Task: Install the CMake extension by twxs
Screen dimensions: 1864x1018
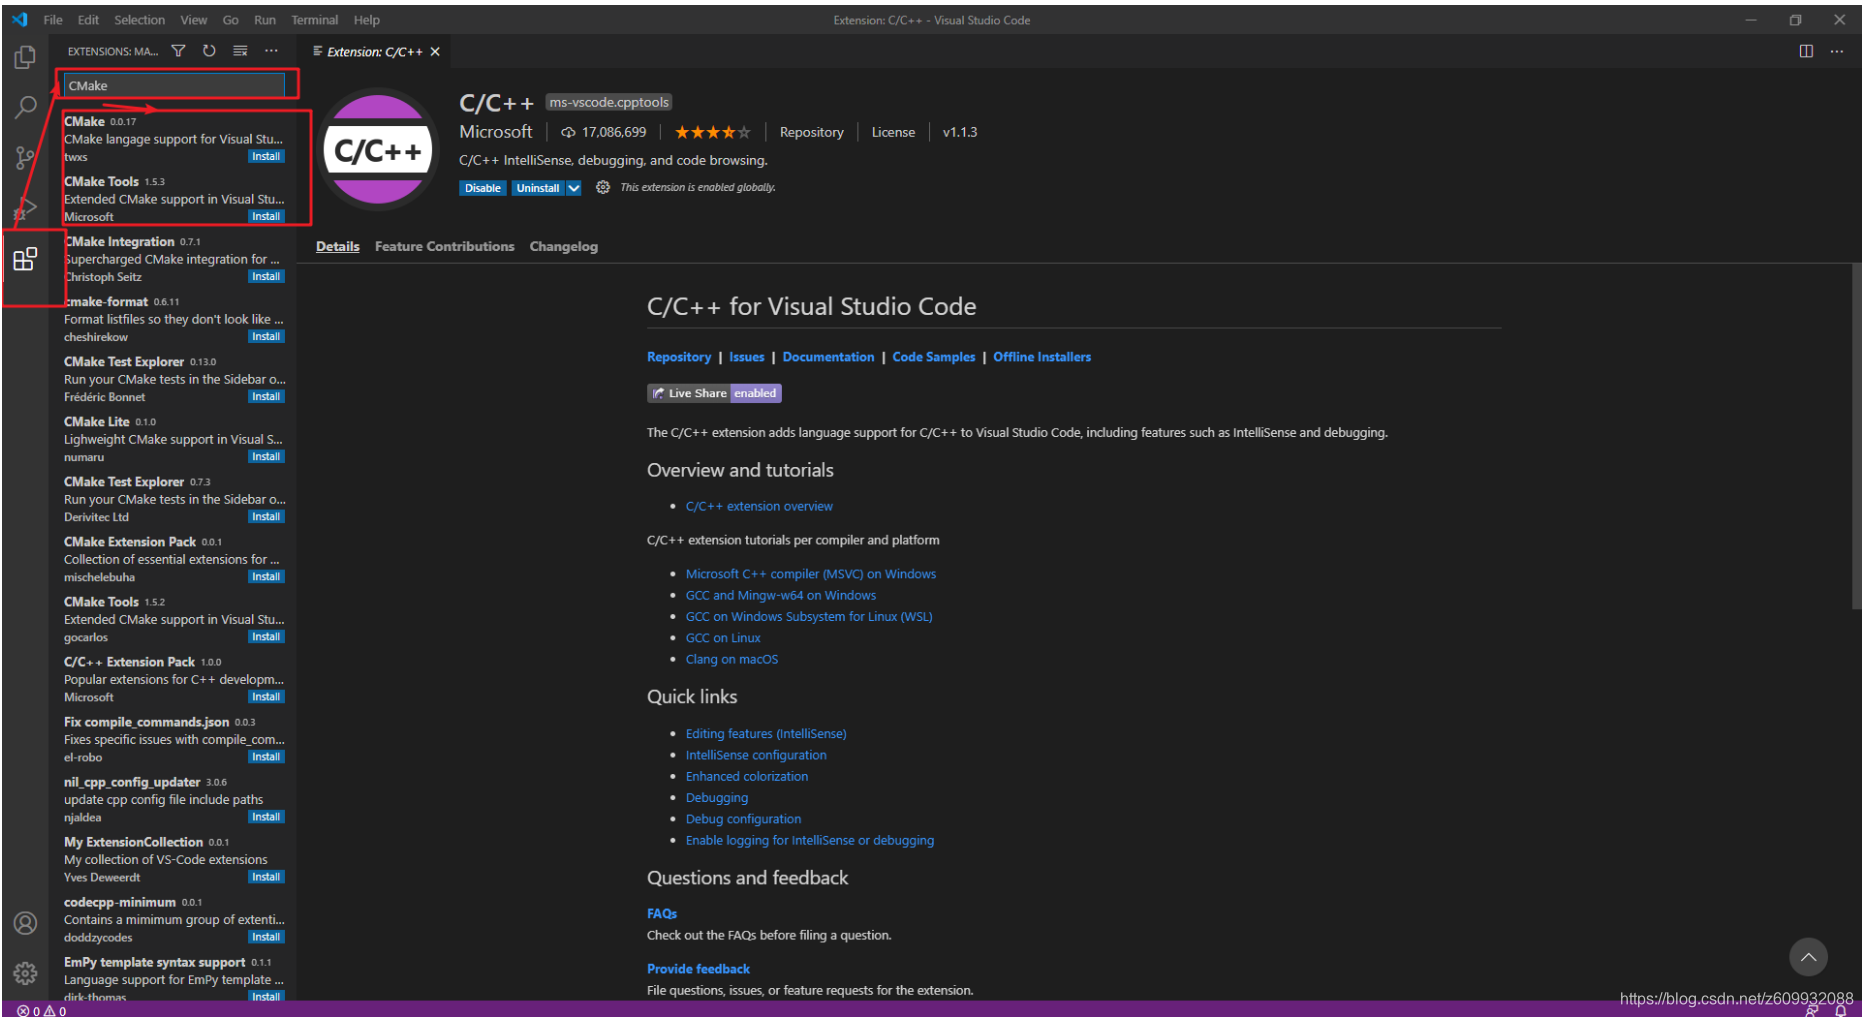Action: click(266, 156)
